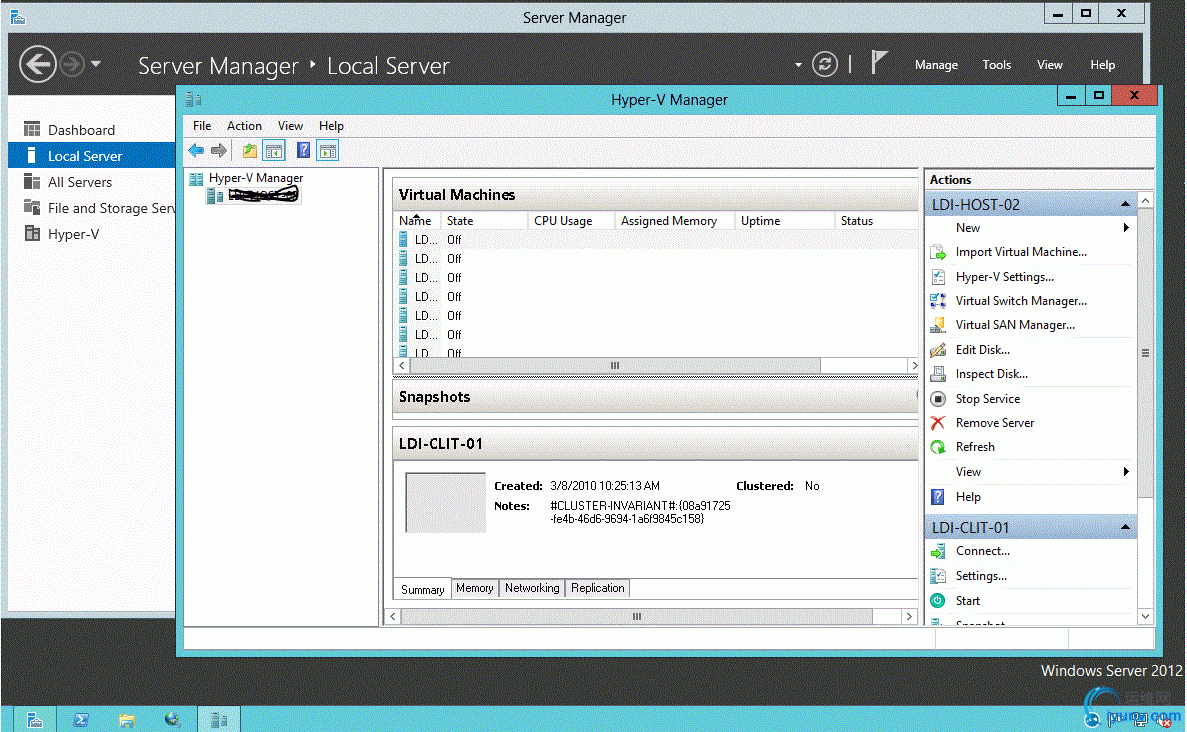This screenshot has width=1187, height=732.
Task: Click the Refresh icon in Server Manager header
Action: tap(824, 64)
